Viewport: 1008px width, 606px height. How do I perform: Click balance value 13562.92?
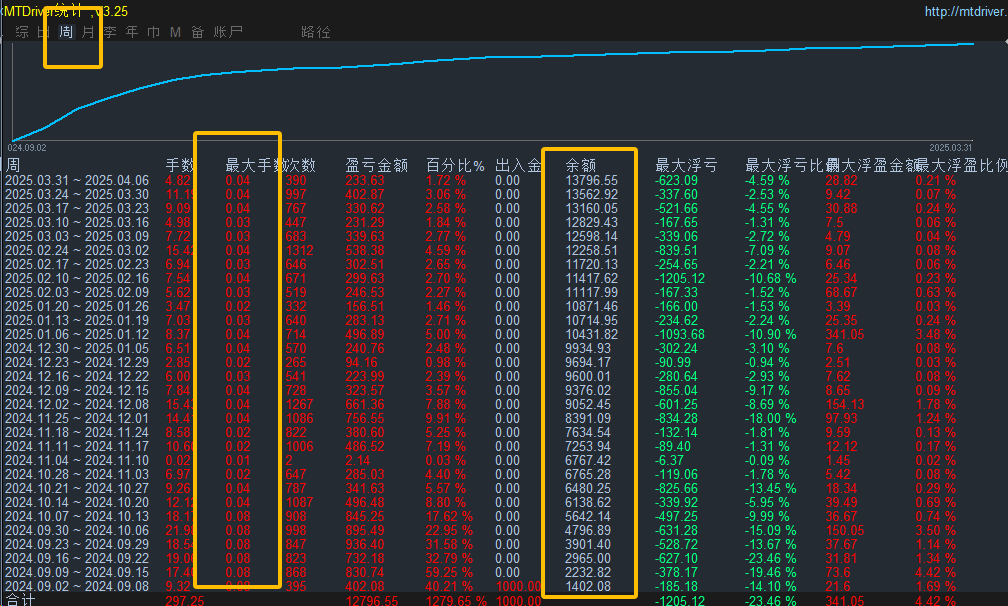591,195
